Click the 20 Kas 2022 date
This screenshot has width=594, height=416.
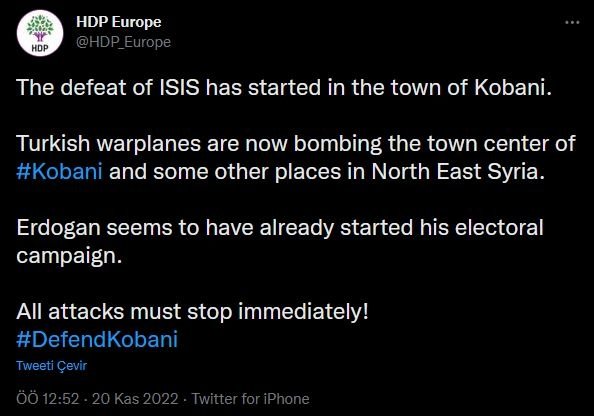(135, 399)
